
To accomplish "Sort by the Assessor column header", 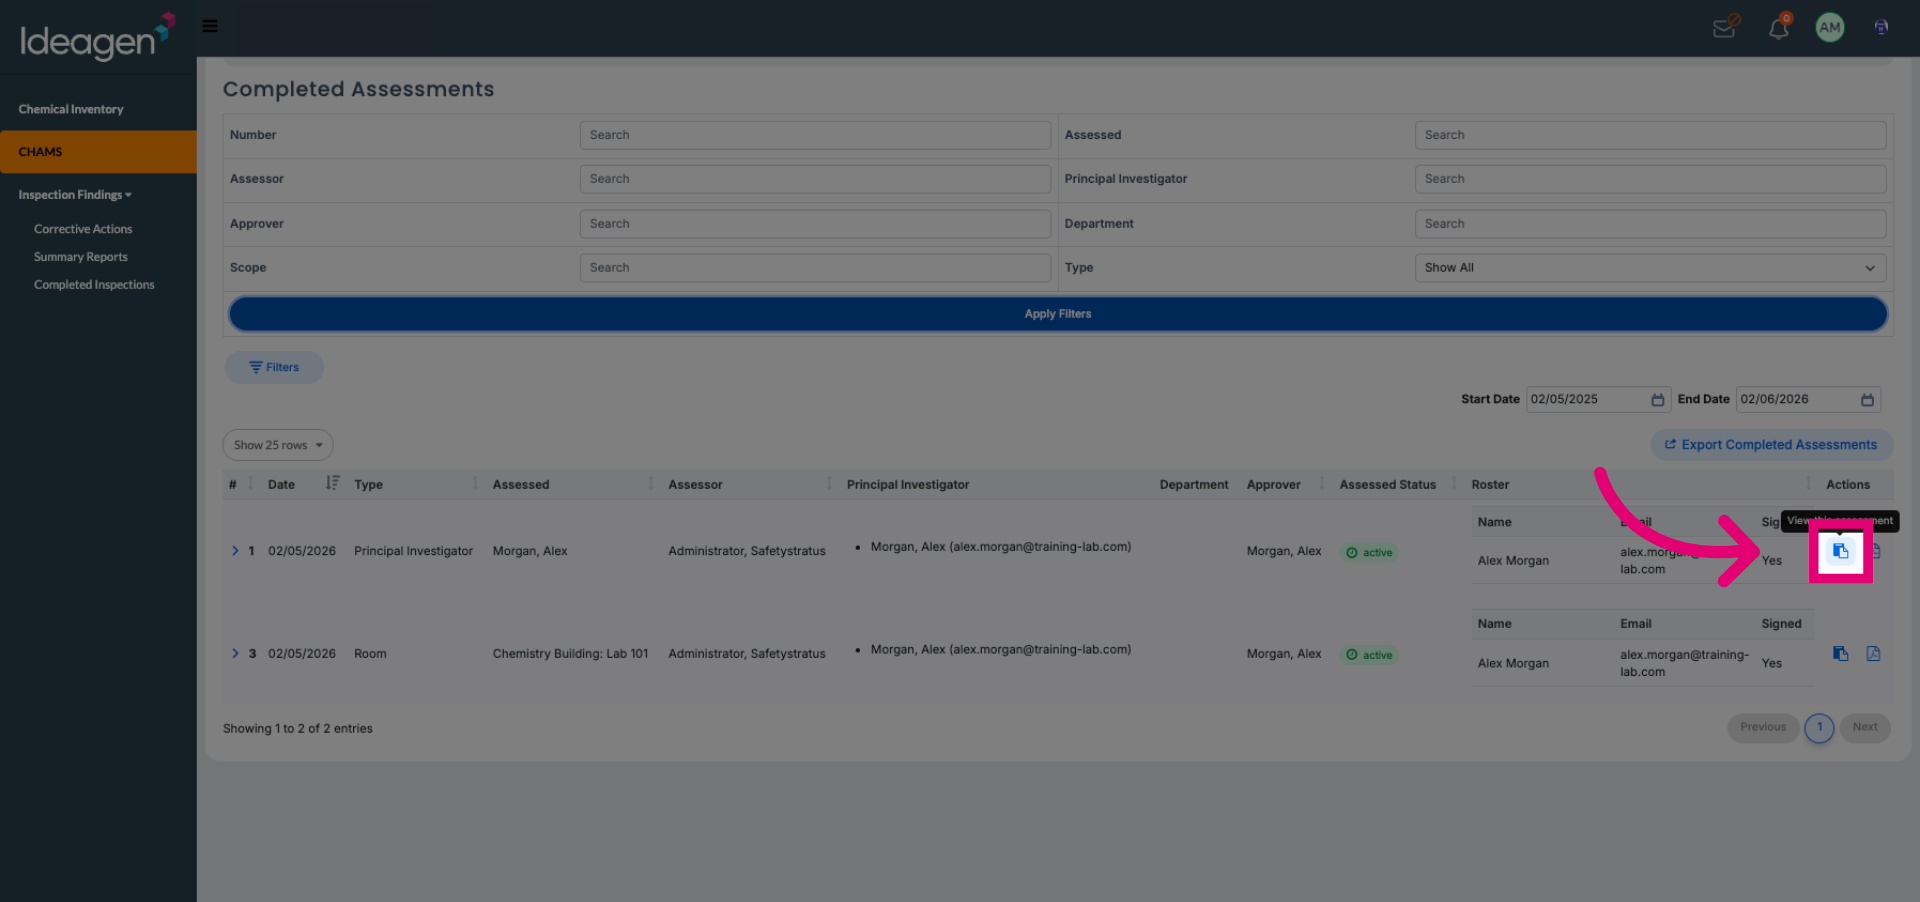I will tap(695, 485).
